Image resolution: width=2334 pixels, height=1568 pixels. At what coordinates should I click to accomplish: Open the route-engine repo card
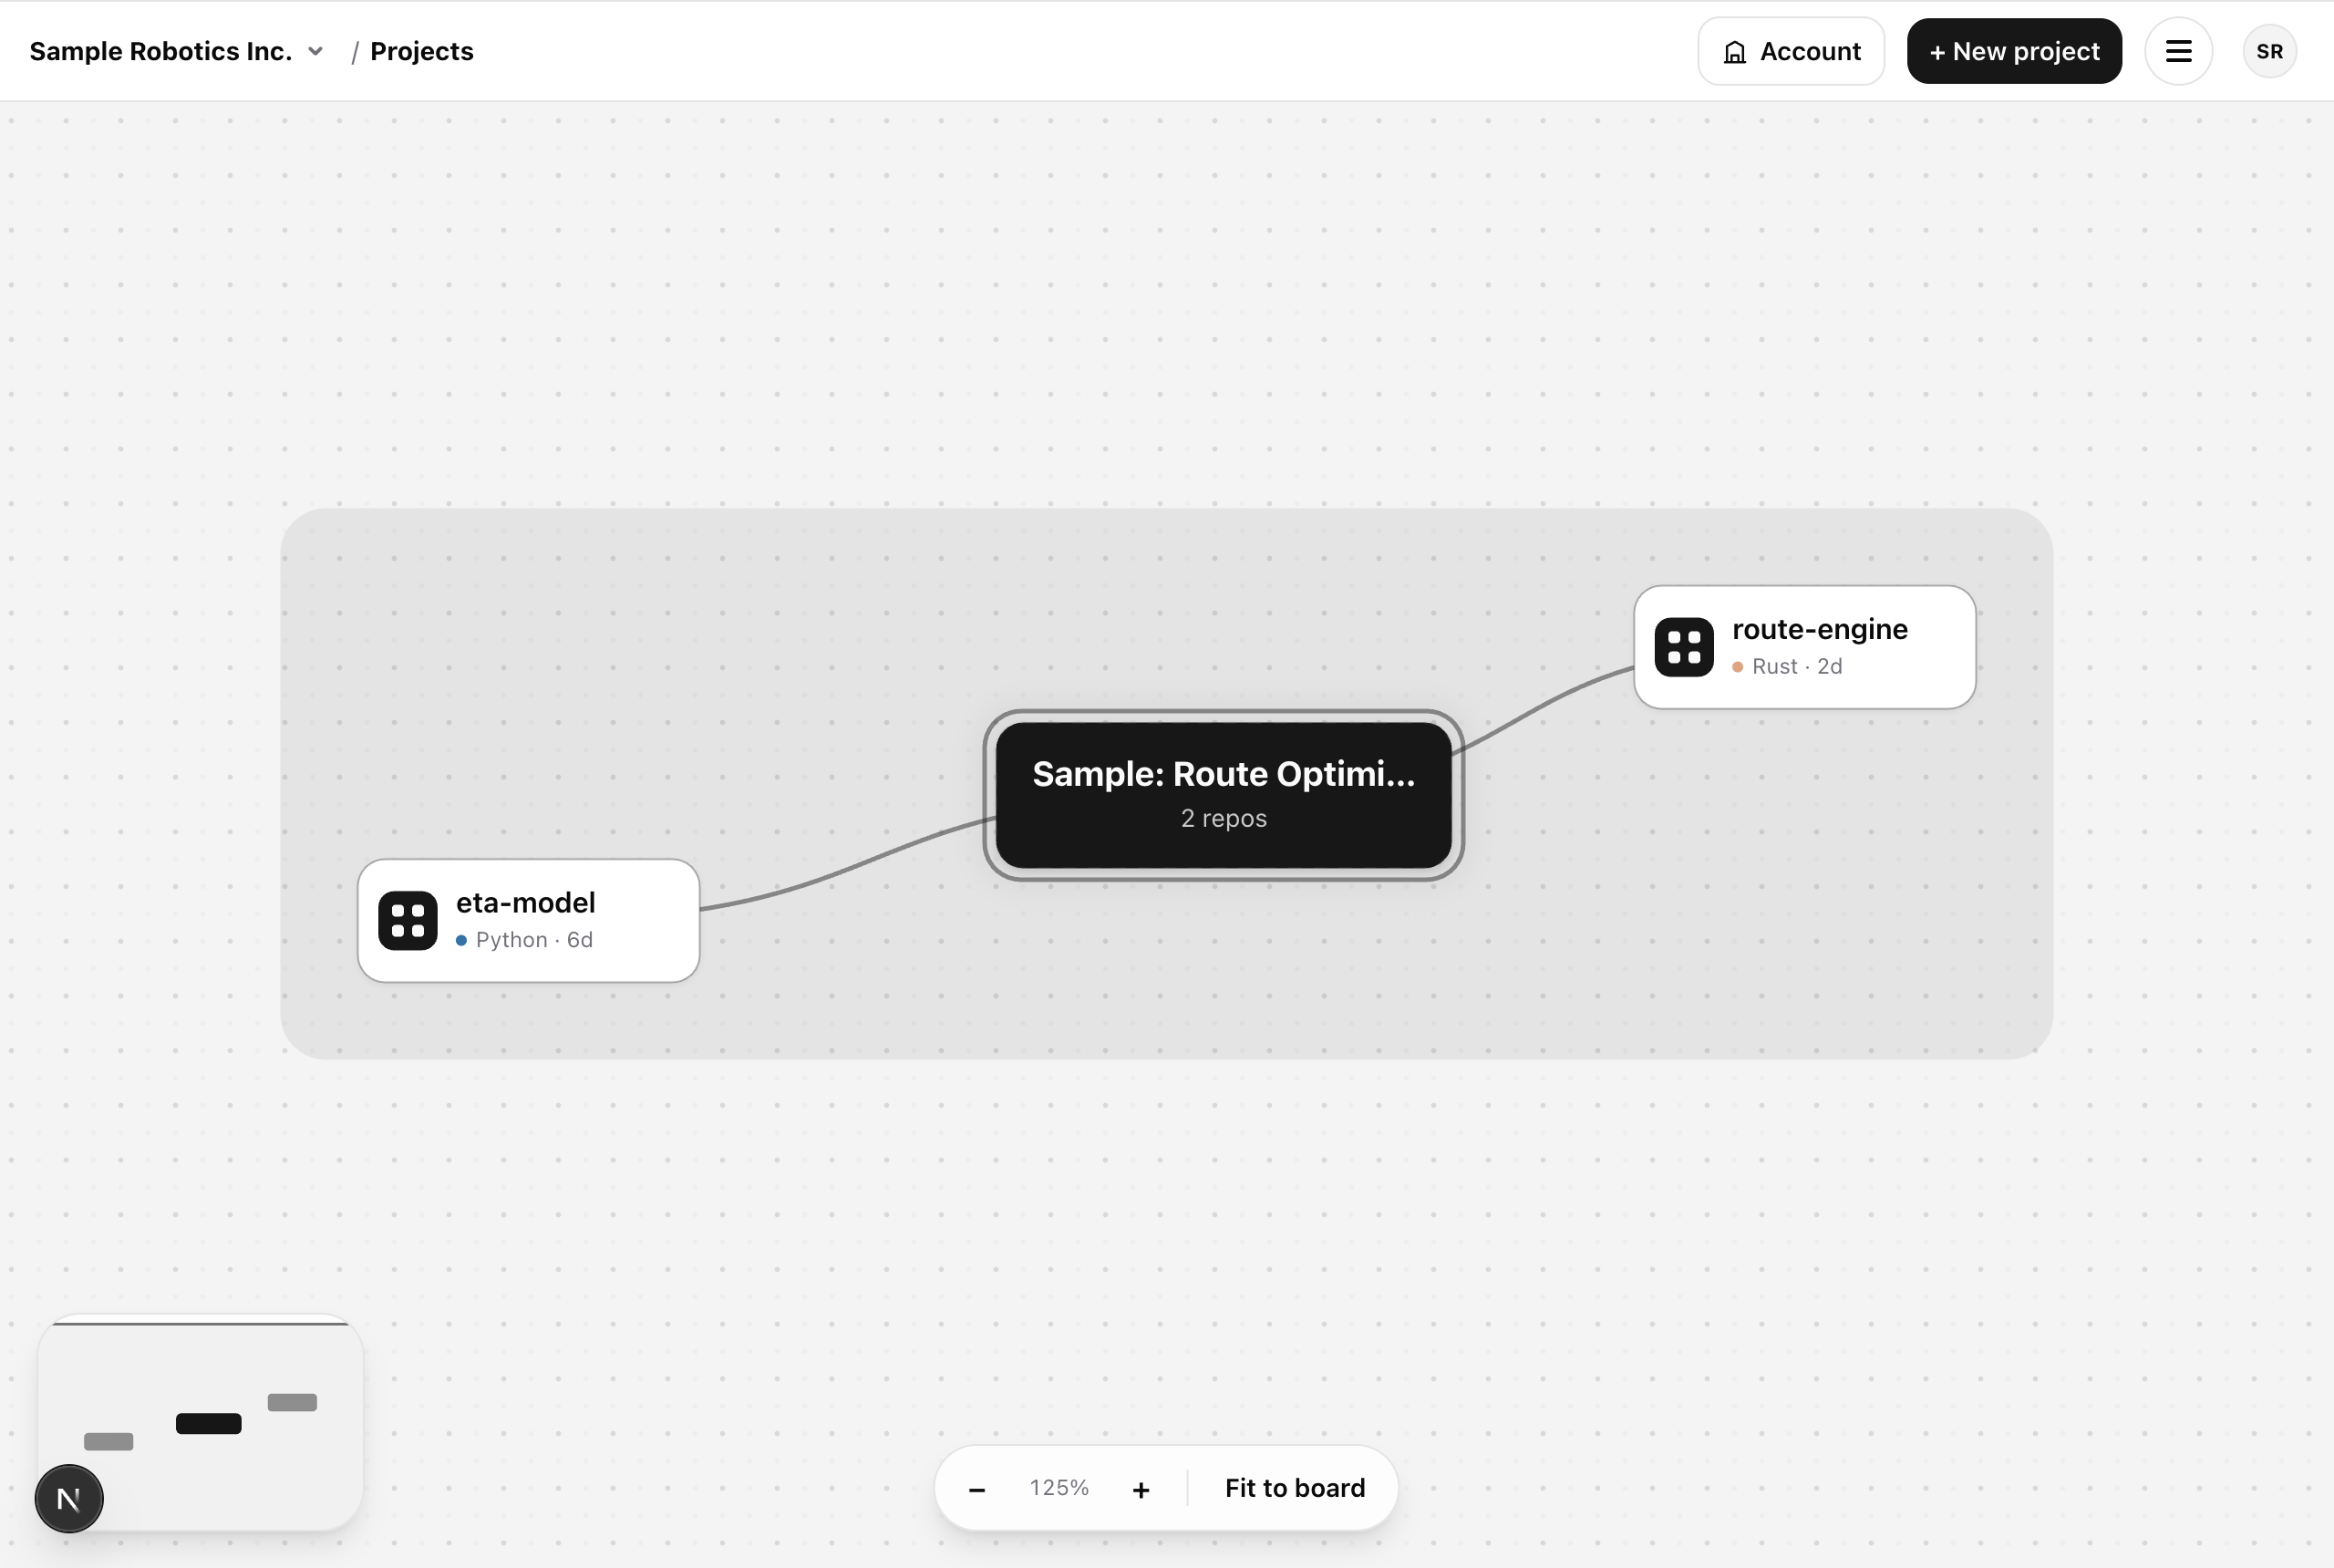click(x=1804, y=647)
